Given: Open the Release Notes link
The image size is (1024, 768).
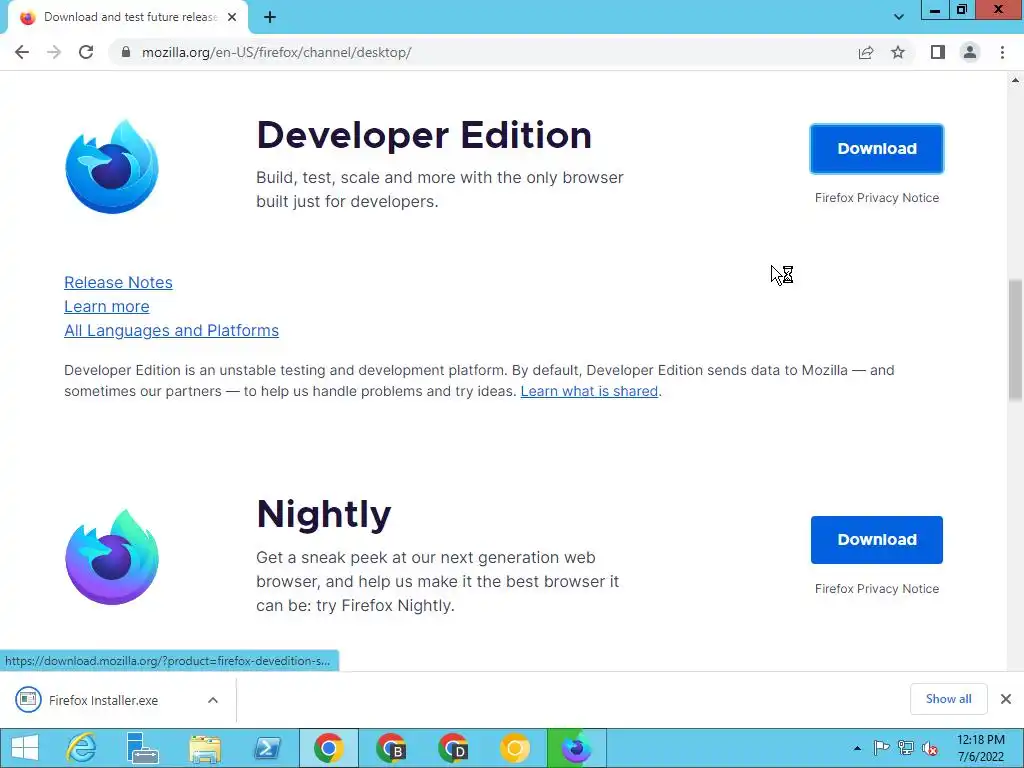Looking at the screenshot, I should point(118,282).
